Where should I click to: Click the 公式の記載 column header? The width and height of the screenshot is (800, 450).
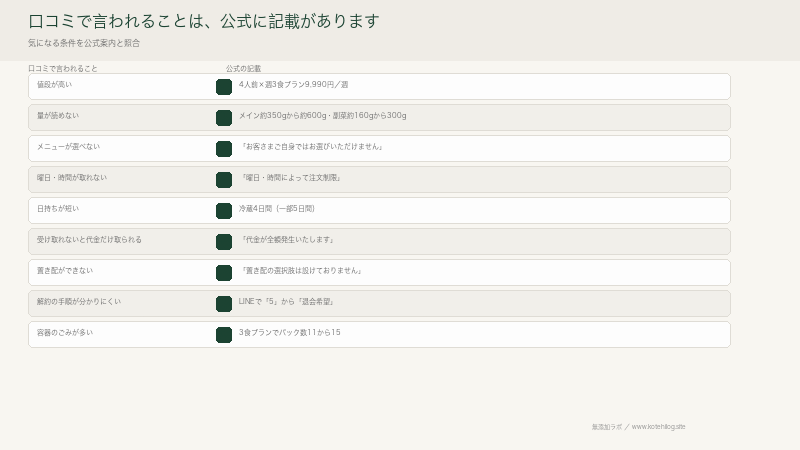tap(243, 68)
